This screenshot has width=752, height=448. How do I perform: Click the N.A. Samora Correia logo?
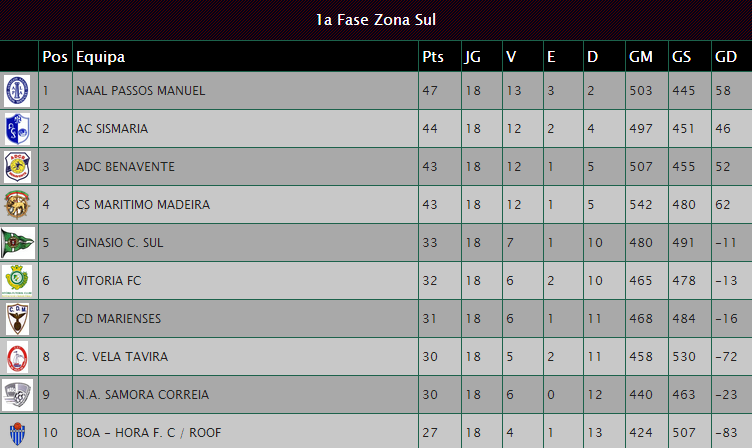17,395
